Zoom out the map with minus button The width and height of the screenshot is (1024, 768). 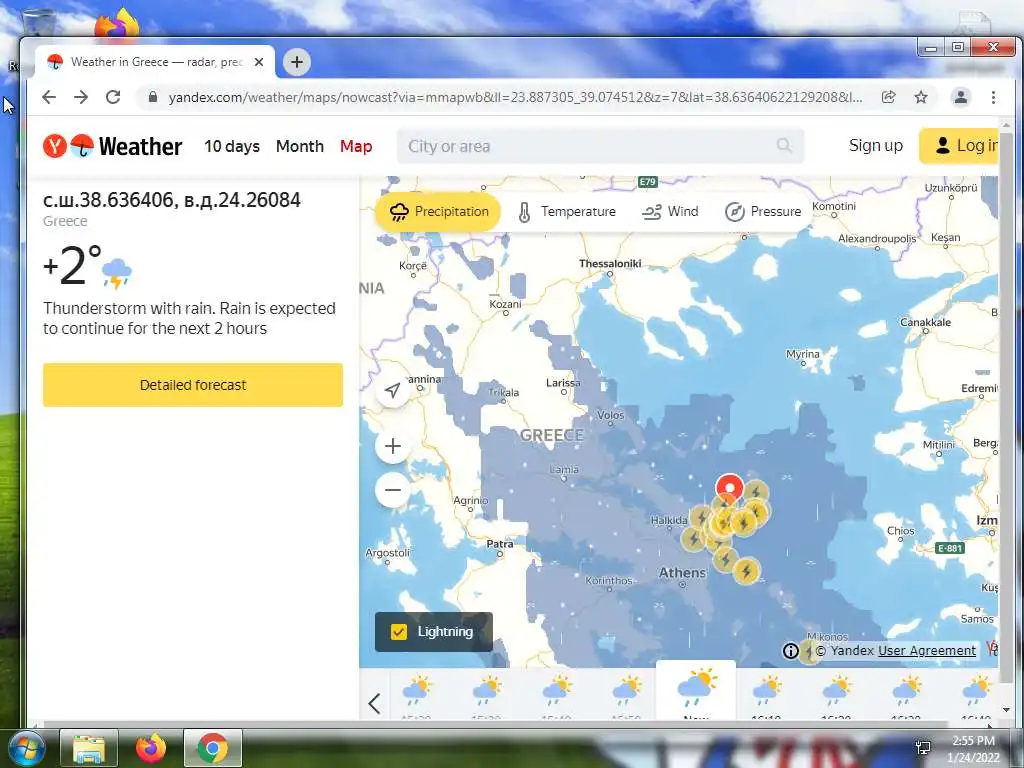point(392,490)
